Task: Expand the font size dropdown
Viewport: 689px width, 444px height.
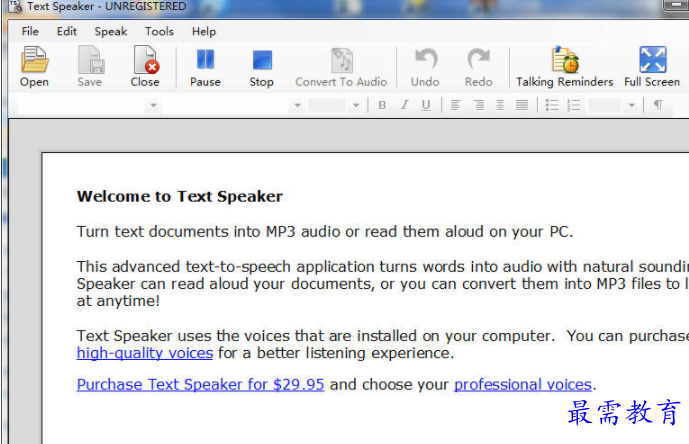Action: tap(356, 106)
